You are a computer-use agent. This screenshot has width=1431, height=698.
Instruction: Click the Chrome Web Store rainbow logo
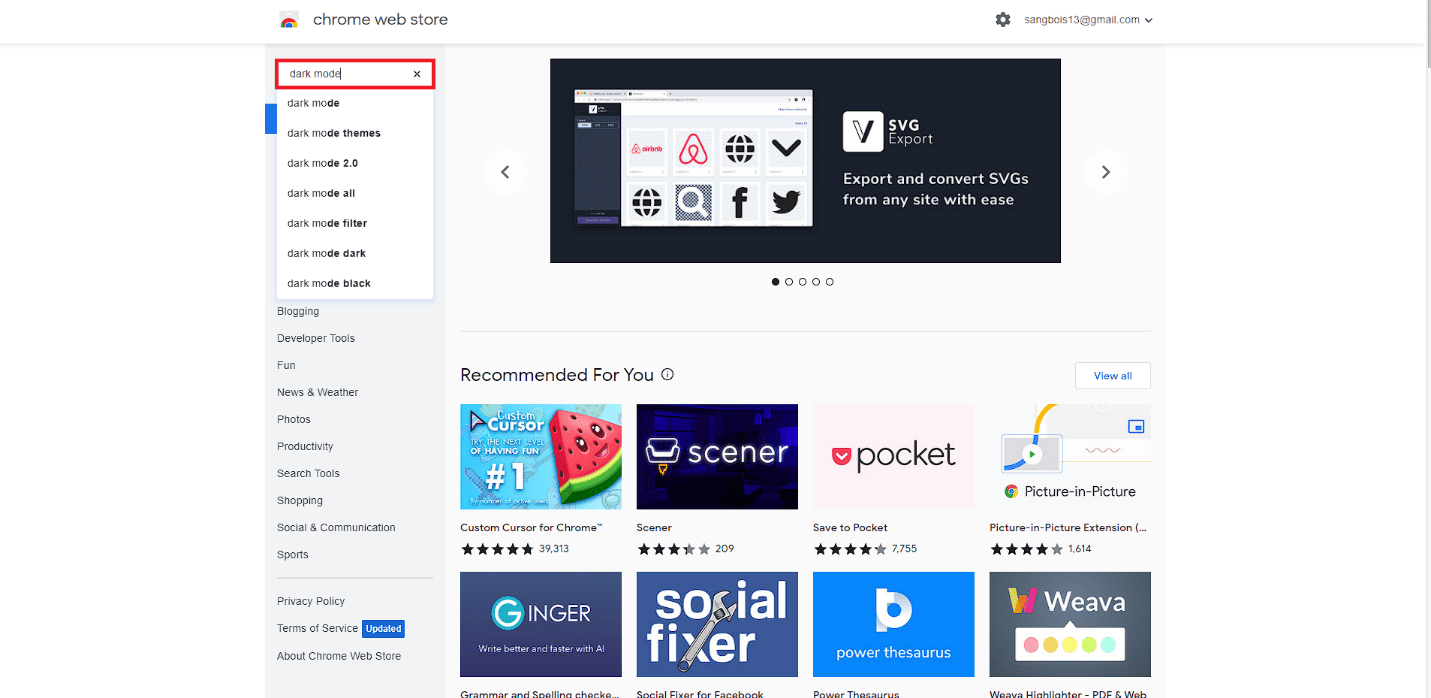(x=289, y=20)
